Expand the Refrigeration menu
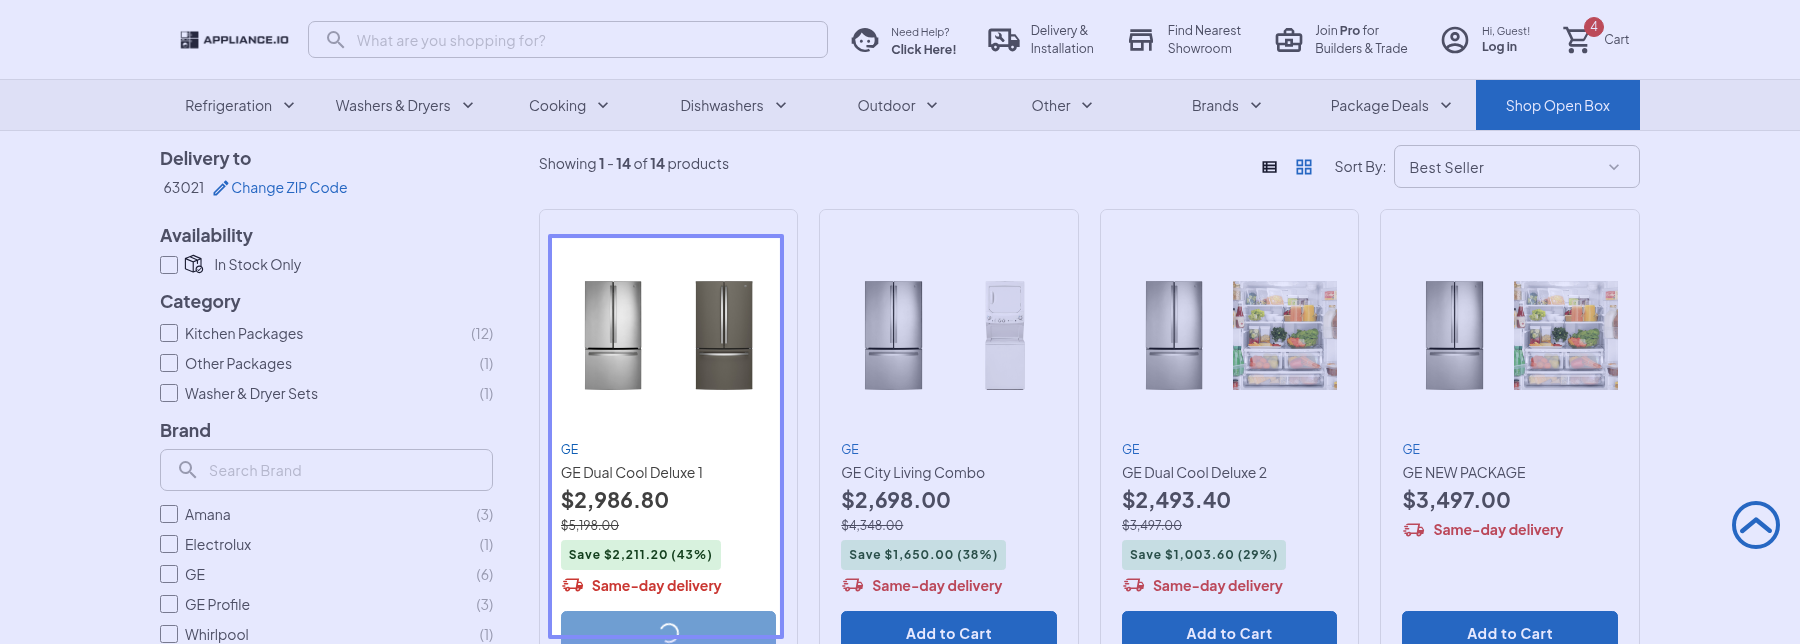 239,106
